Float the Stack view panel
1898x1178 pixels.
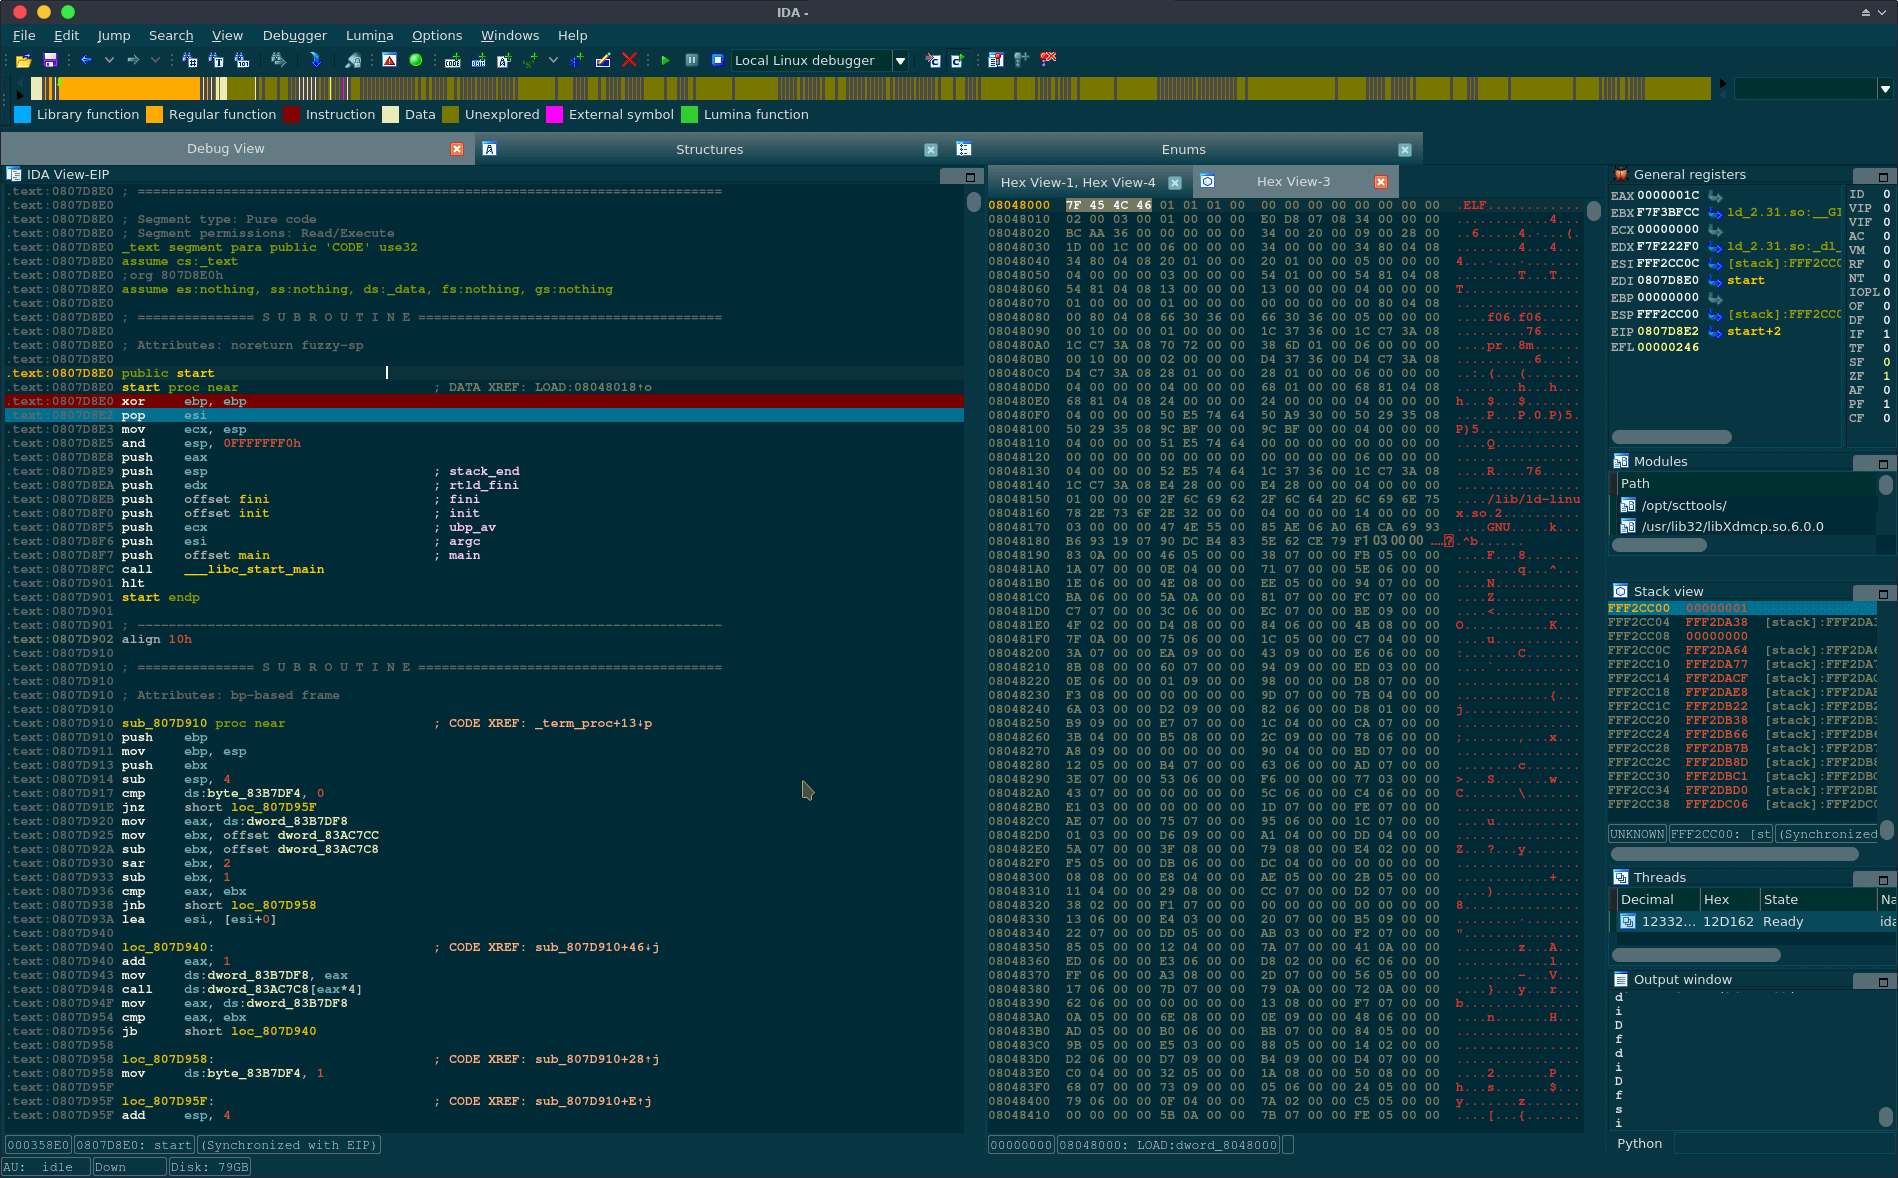click(x=1883, y=593)
